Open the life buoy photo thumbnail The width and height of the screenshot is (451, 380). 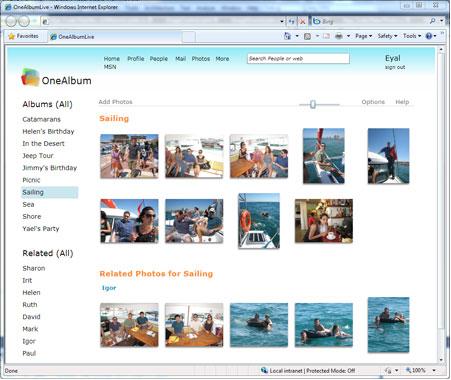[x=259, y=221]
